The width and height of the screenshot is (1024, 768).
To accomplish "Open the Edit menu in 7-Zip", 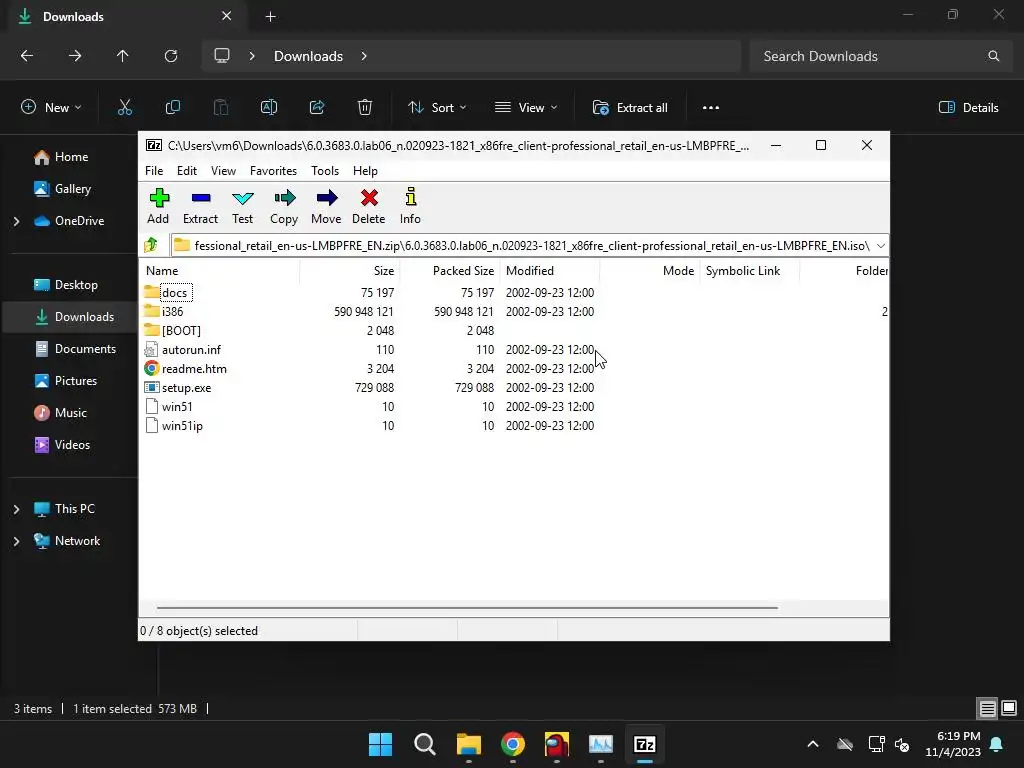I will (187, 170).
